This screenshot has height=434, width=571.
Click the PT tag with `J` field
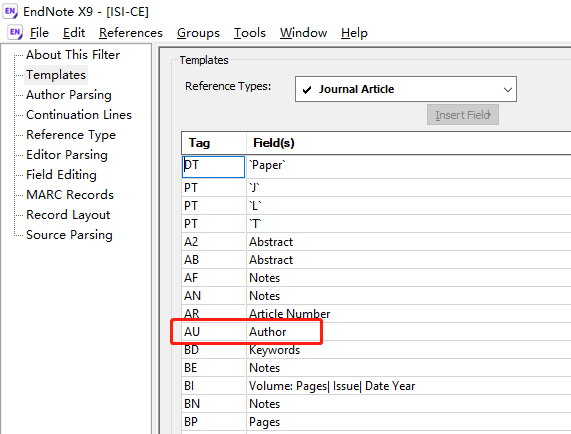point(213,188)
